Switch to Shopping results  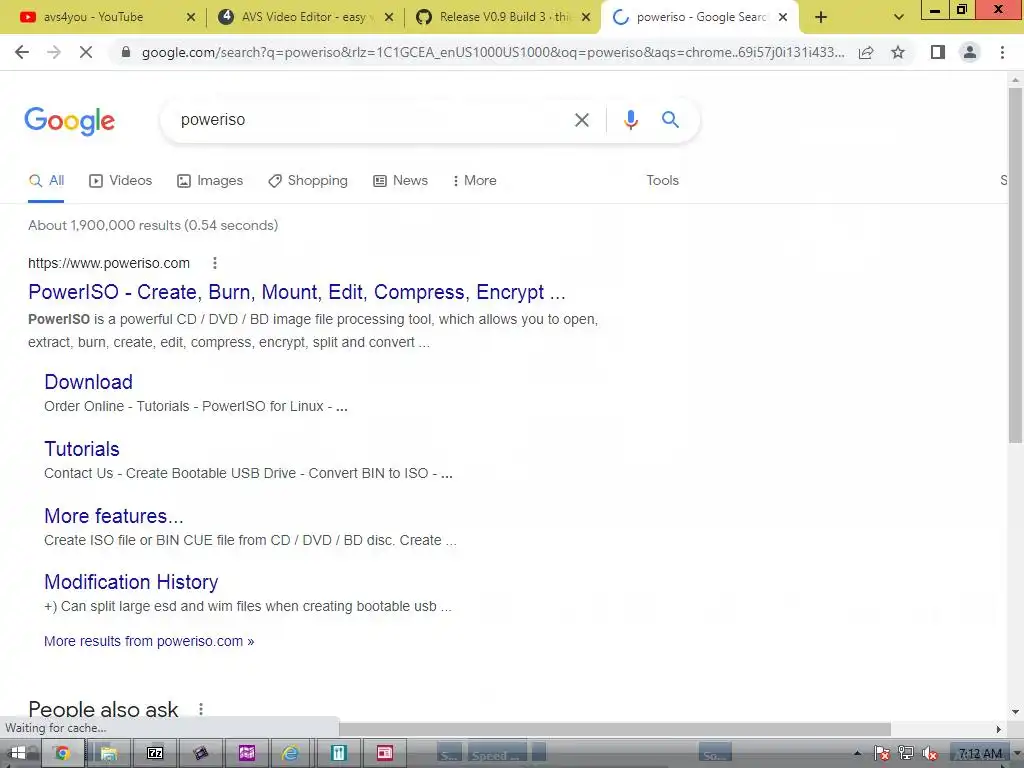[308, 181]
